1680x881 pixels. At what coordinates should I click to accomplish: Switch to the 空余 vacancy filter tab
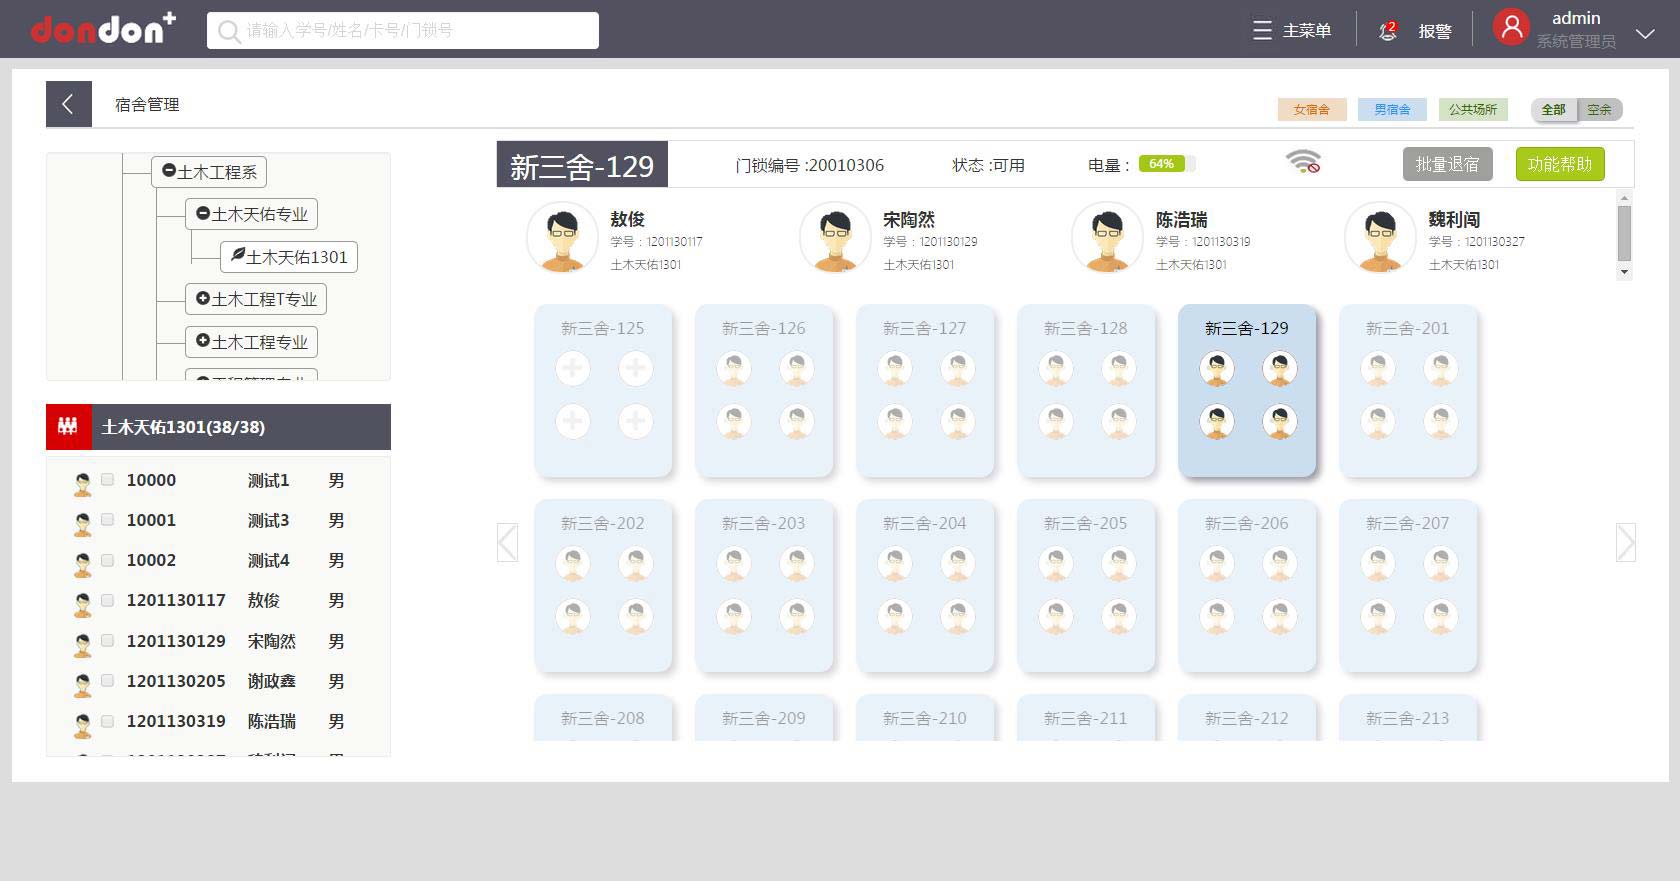click(1599, 110)
